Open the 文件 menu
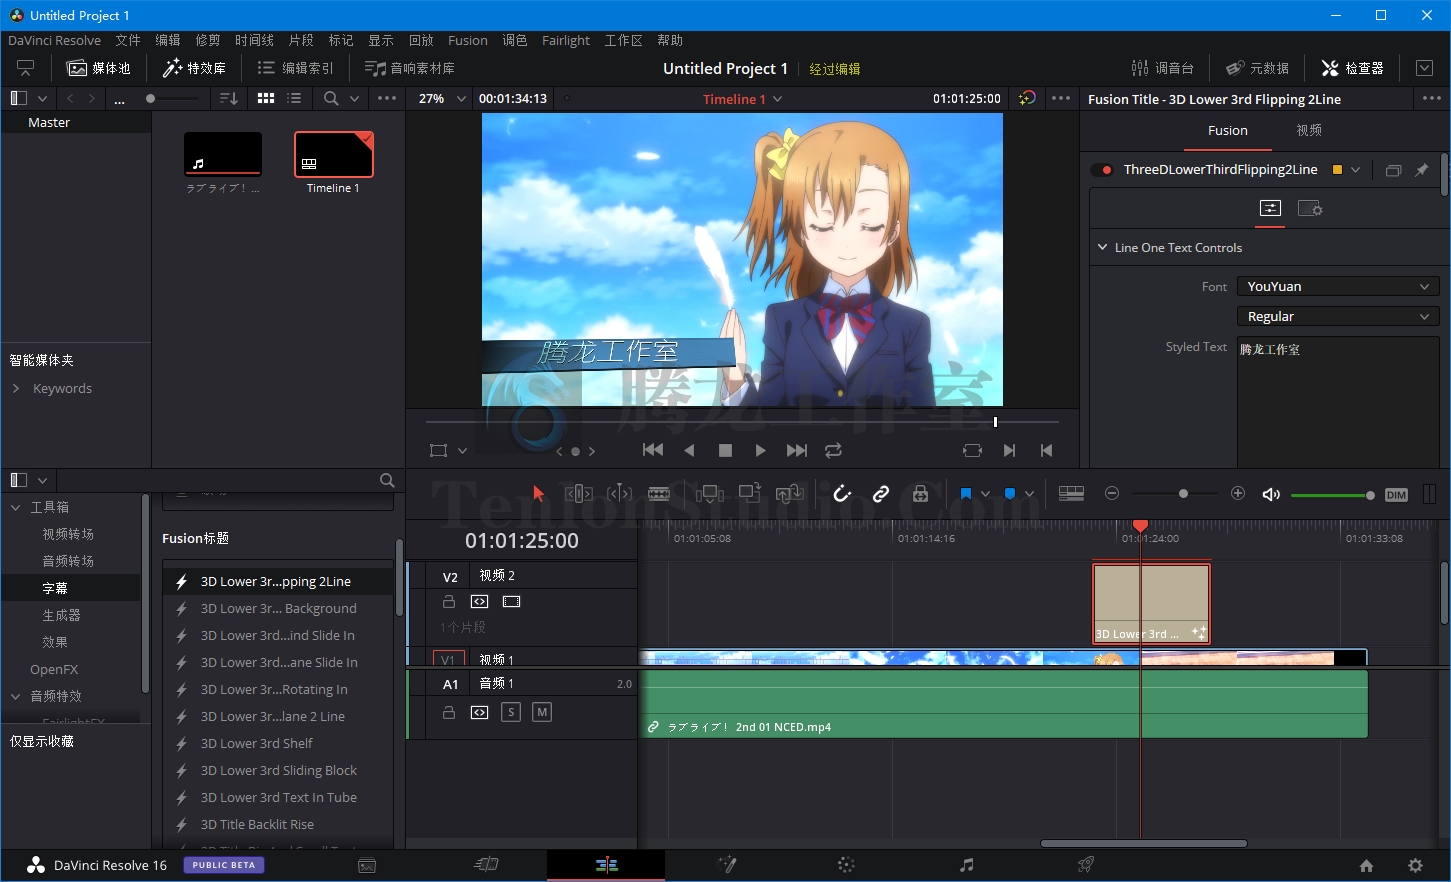The height and width of the screenshot is (882, 1451). point(128,40)
